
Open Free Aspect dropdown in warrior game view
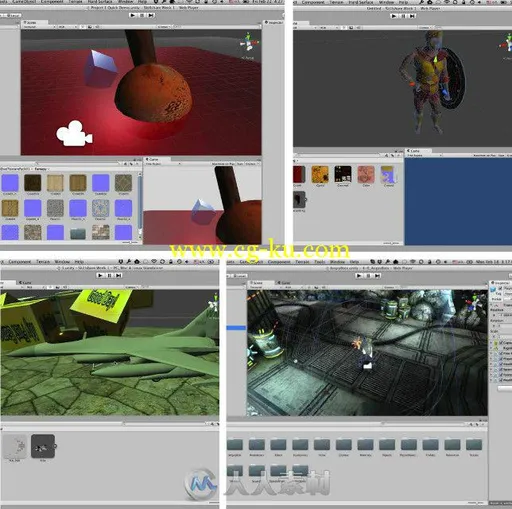pyautogui.click(x=423, y=155)
